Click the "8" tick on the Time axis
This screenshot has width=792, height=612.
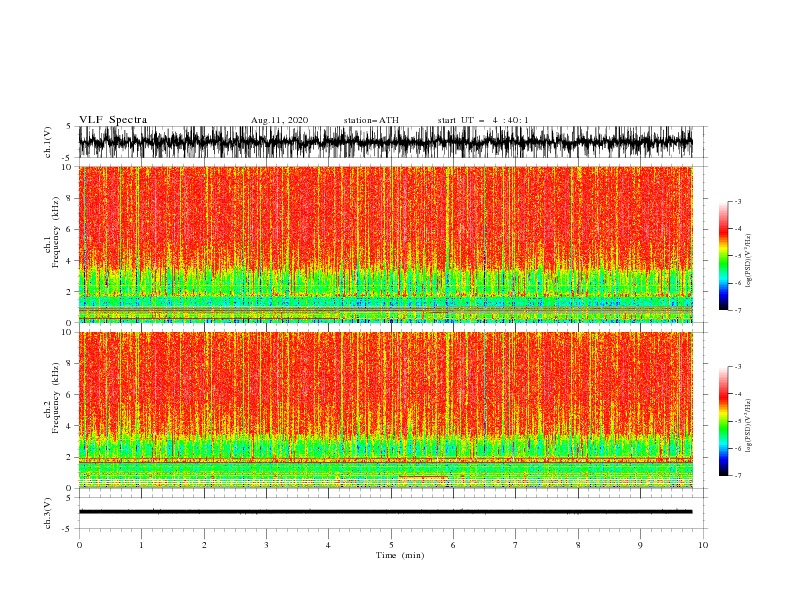tap(578, 545)
